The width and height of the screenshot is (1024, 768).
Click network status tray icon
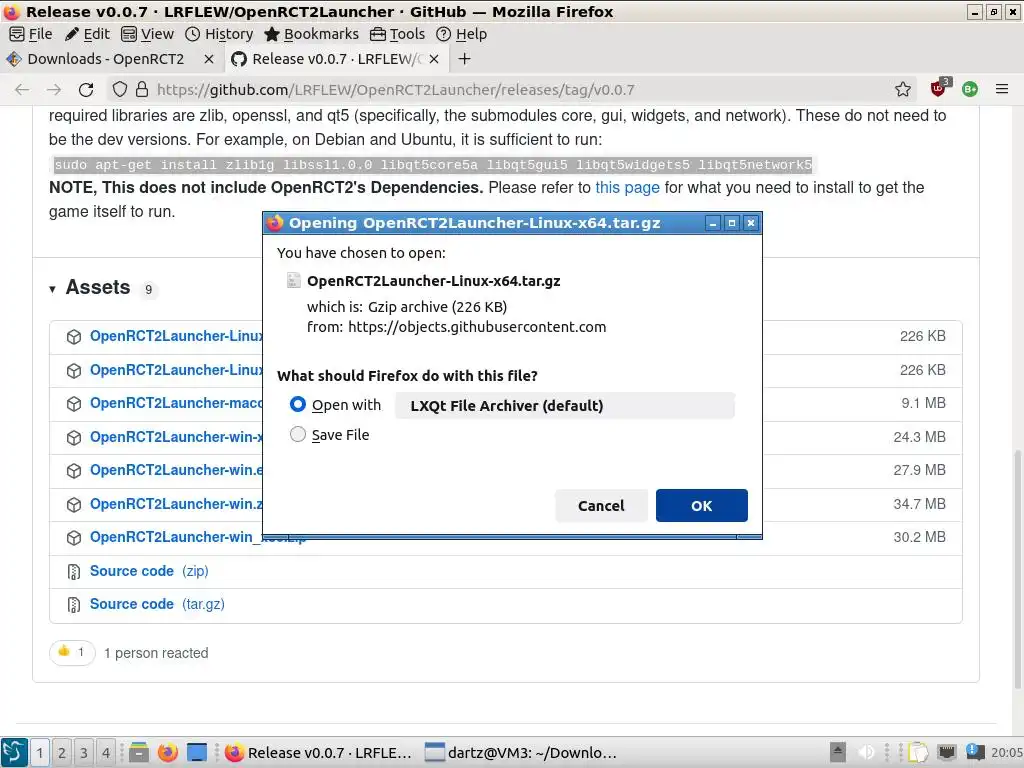(x=946, y=752)
